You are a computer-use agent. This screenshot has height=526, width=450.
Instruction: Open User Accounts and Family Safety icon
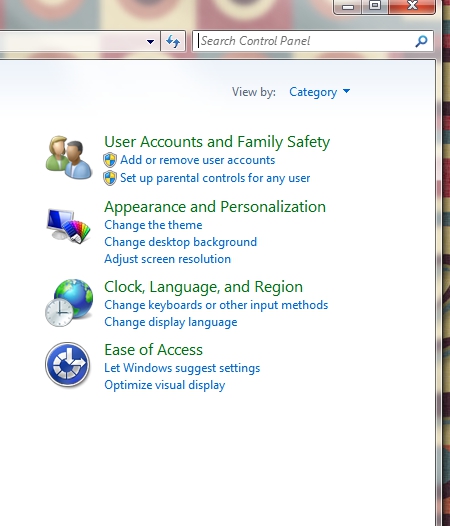click(69, 157)
